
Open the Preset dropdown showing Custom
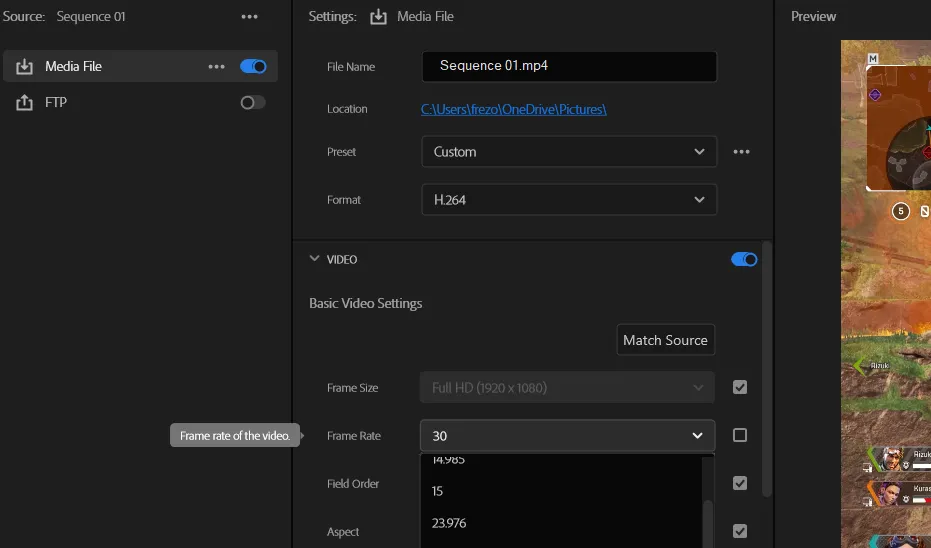(569, 151)
